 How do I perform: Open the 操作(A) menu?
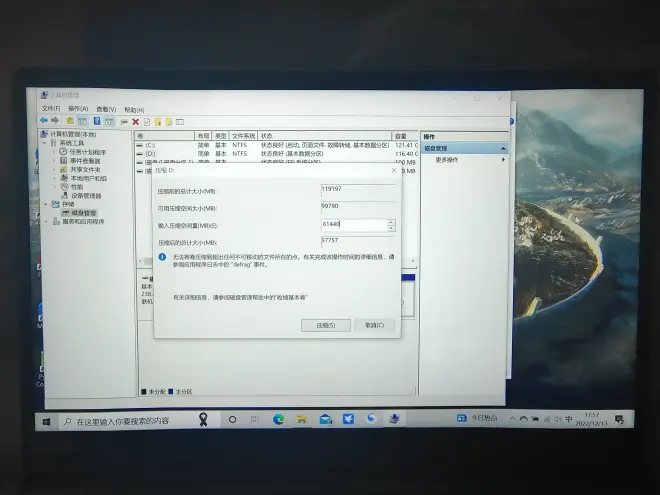(x=78, y=109)
